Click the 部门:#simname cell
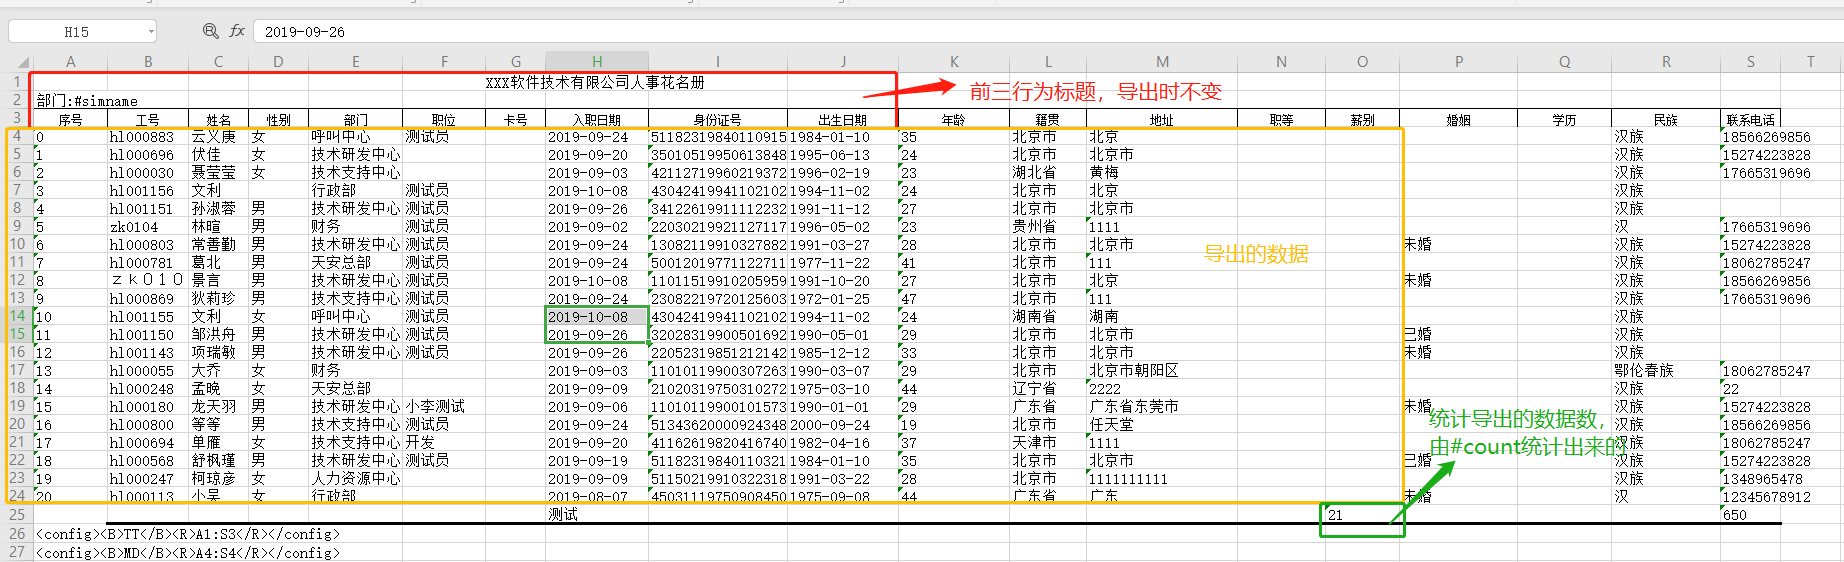1844x562 pixels. [x=87, y=101]
